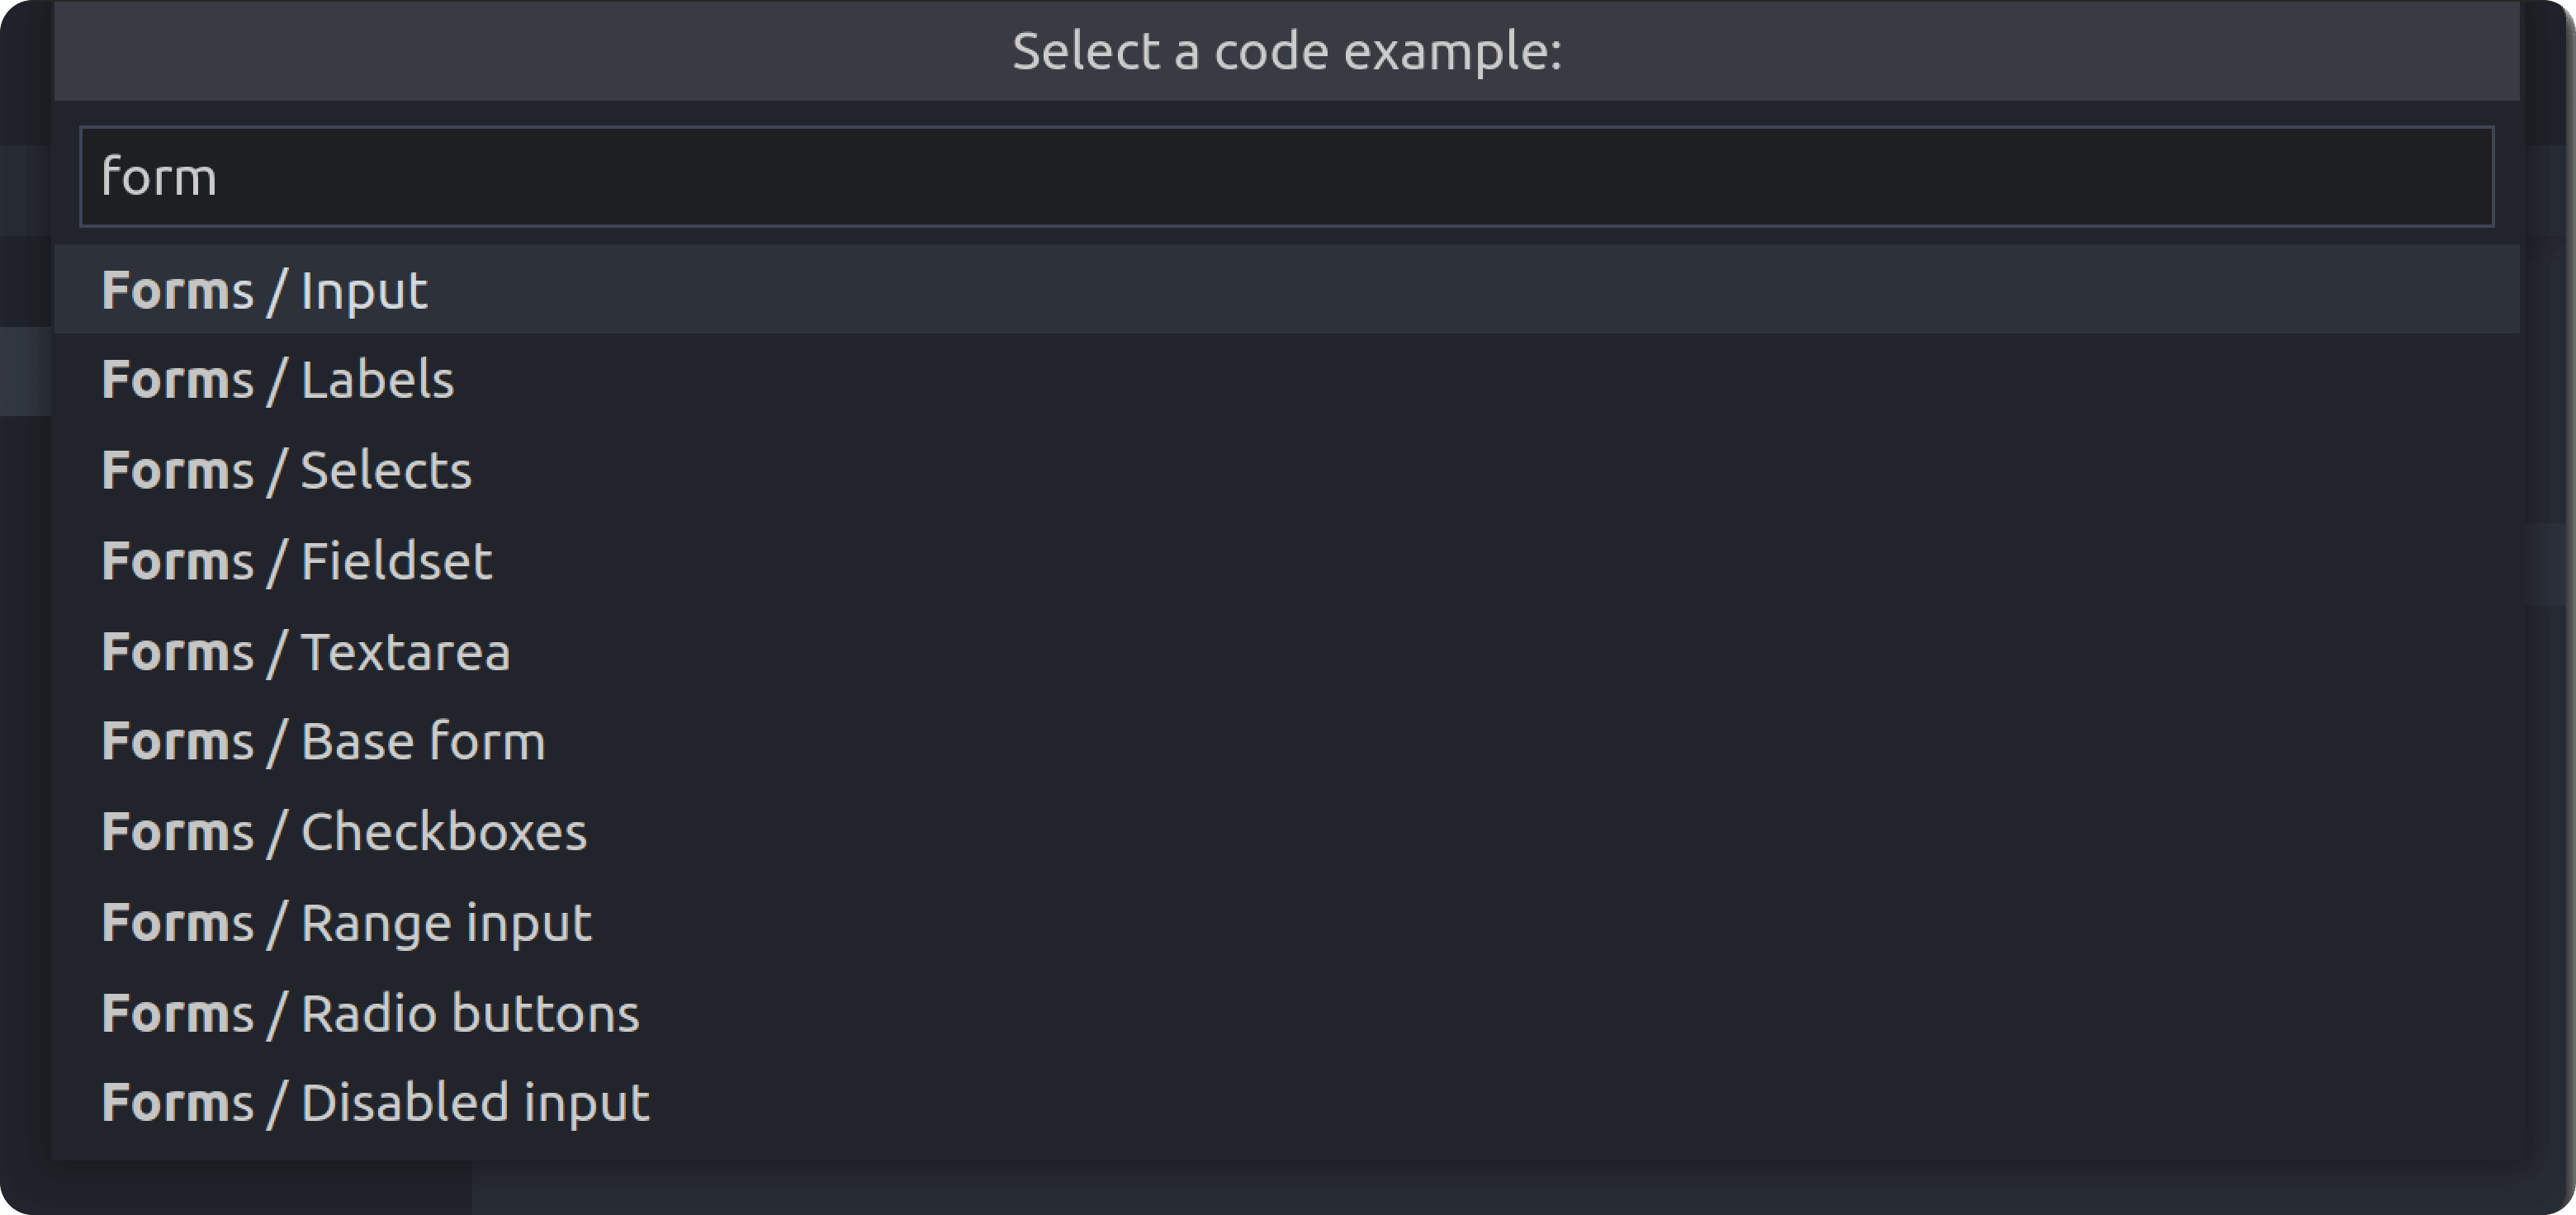The width and height of the screenshot is (2576, 1215).
Task: Select the Forms / Disabled input example
Action: 375,1100
